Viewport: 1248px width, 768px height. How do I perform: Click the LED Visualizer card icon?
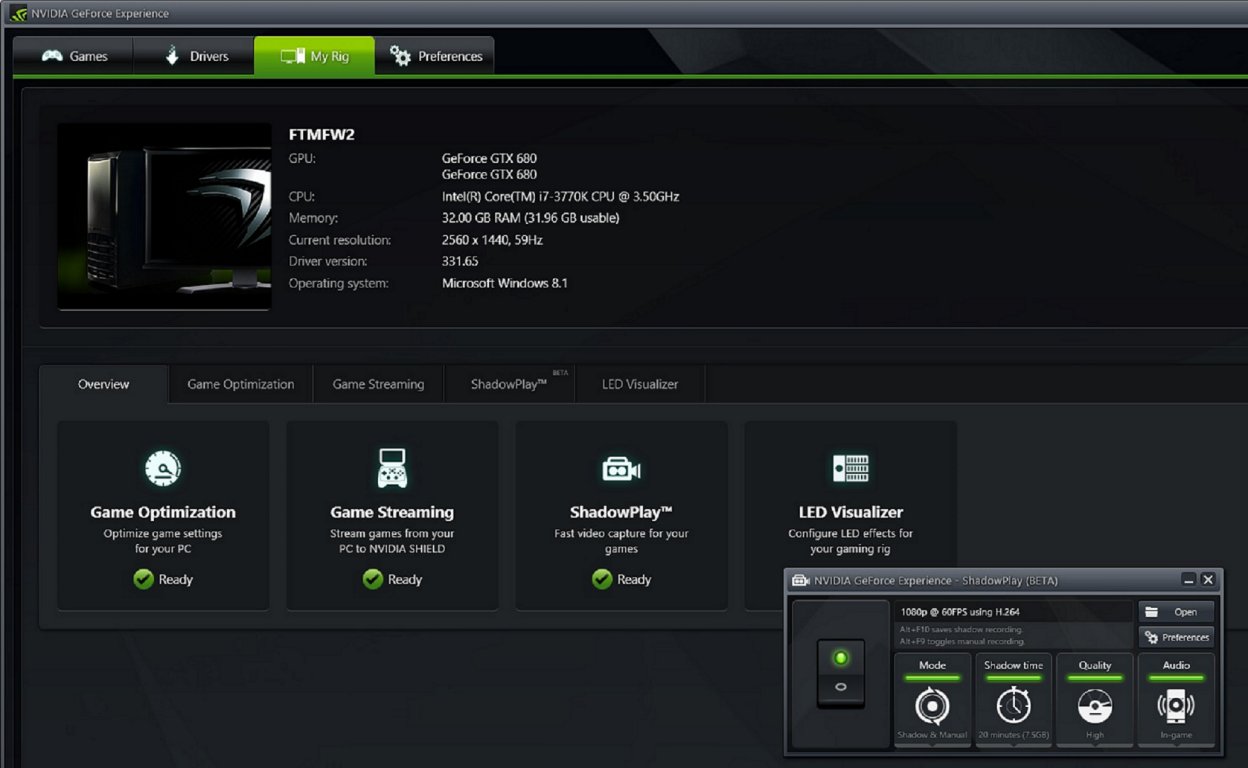(x=851, y=468)
